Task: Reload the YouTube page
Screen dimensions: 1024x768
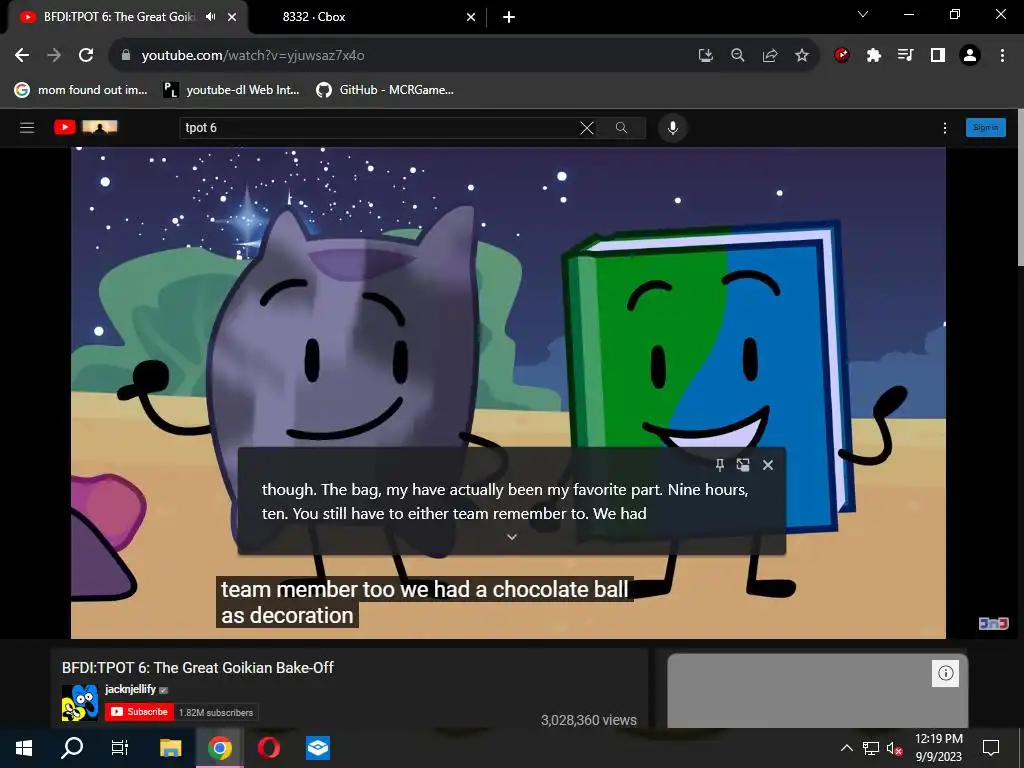Action: coord(86,55)
